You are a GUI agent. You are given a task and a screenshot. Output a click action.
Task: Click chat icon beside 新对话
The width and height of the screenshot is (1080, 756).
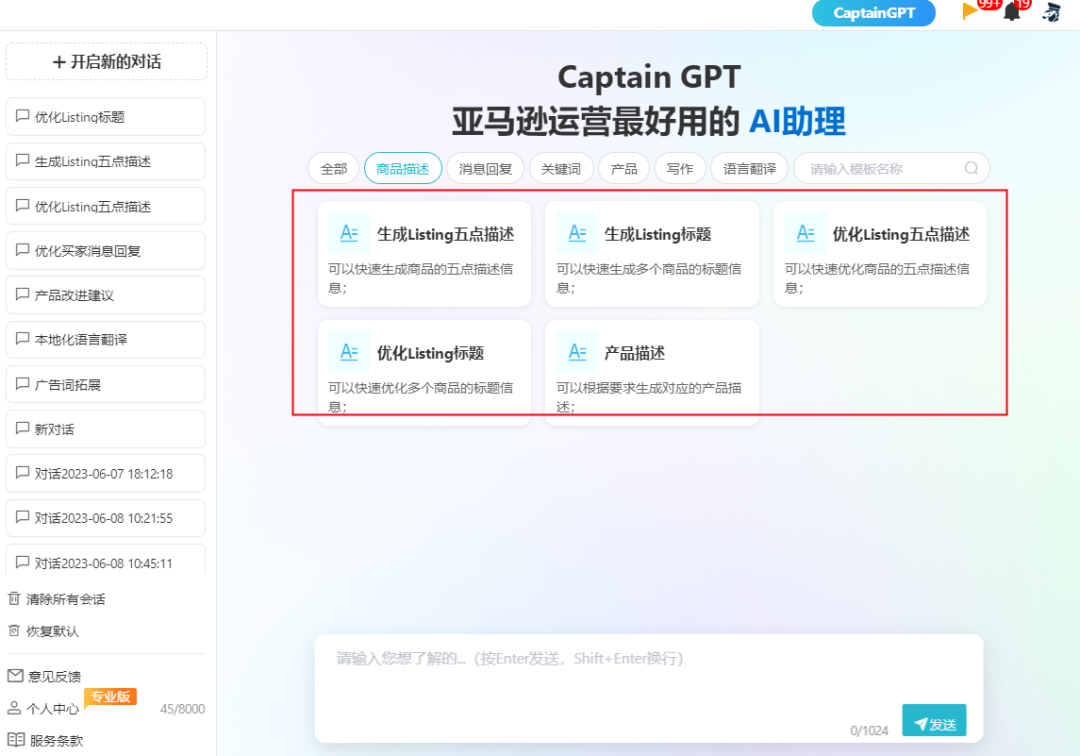(23, 429)
